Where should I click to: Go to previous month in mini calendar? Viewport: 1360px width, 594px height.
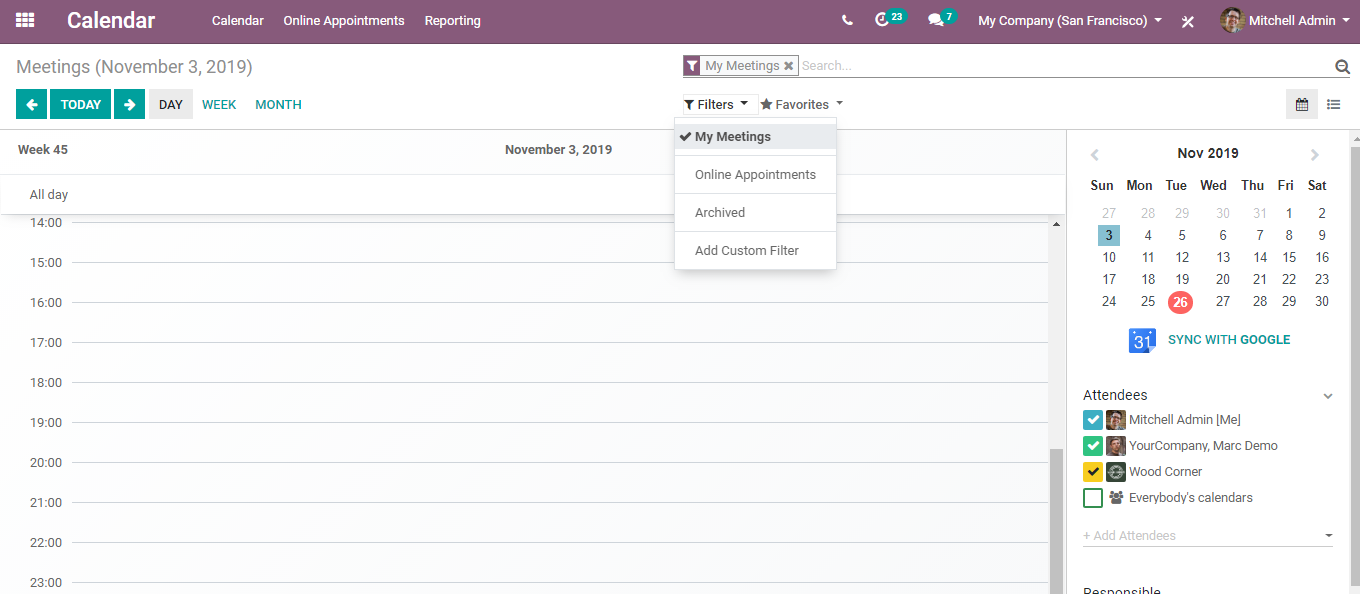1094,154
